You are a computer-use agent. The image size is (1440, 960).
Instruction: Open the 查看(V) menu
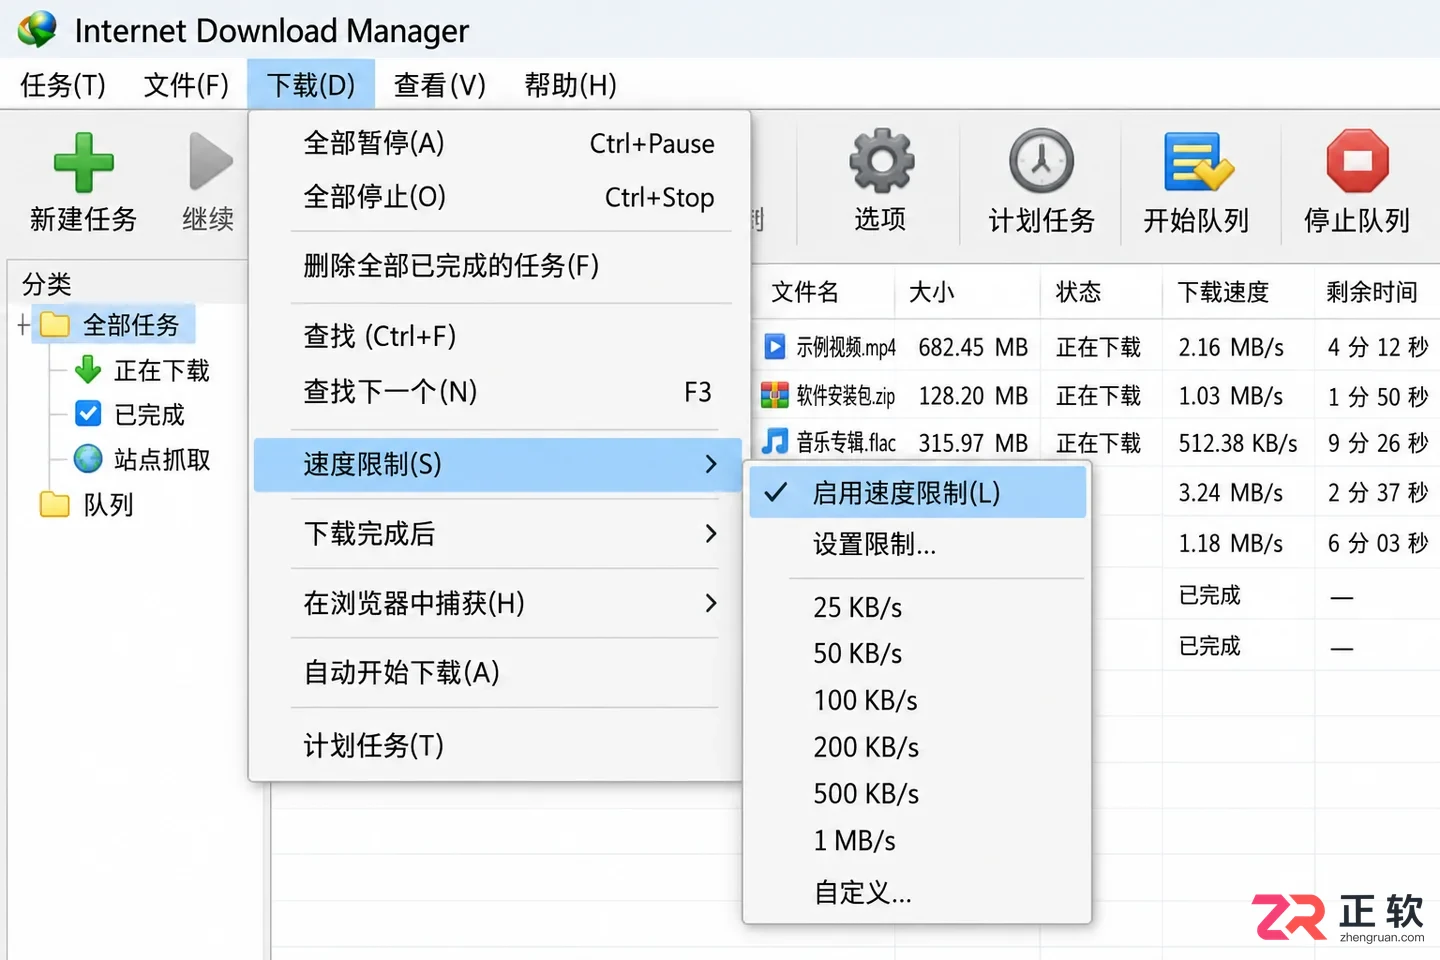439,85
